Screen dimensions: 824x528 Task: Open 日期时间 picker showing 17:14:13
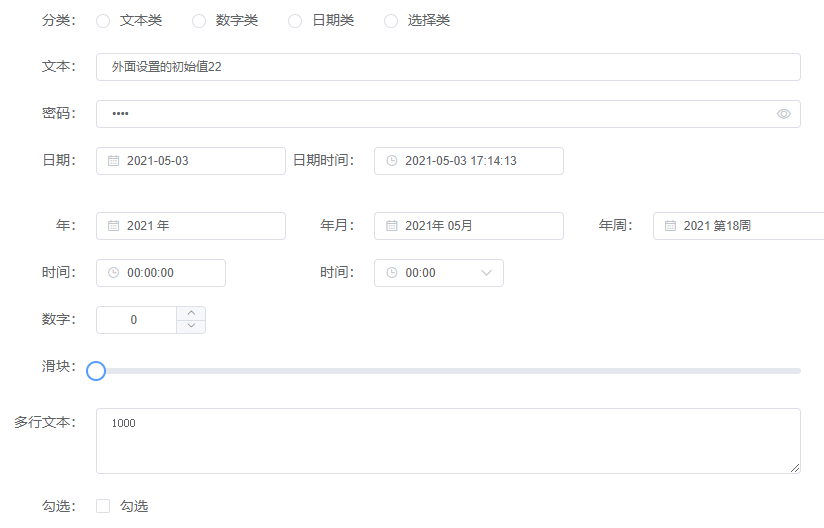(469, 161)
